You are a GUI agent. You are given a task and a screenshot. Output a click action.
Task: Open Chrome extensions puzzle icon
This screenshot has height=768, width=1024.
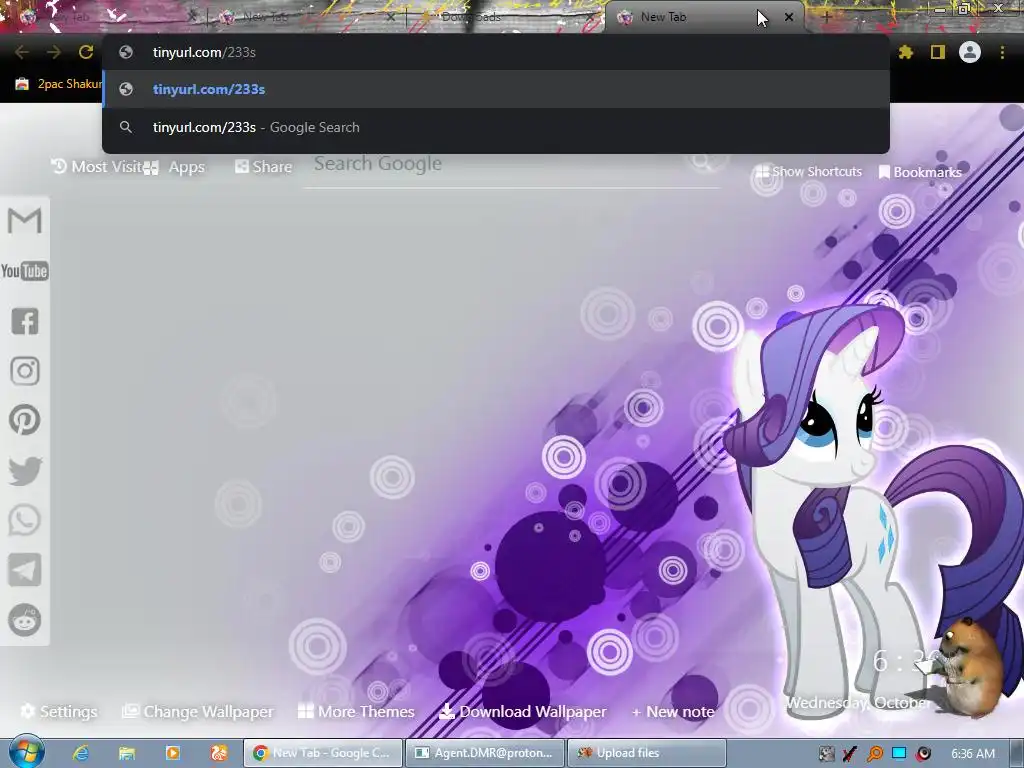coord(905,52)
